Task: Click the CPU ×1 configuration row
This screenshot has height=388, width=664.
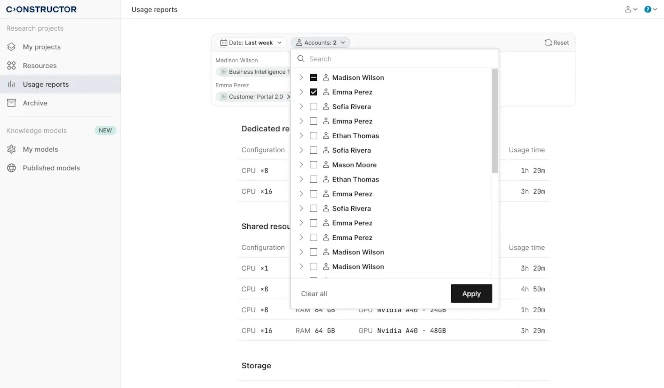Action: (393, 268)
